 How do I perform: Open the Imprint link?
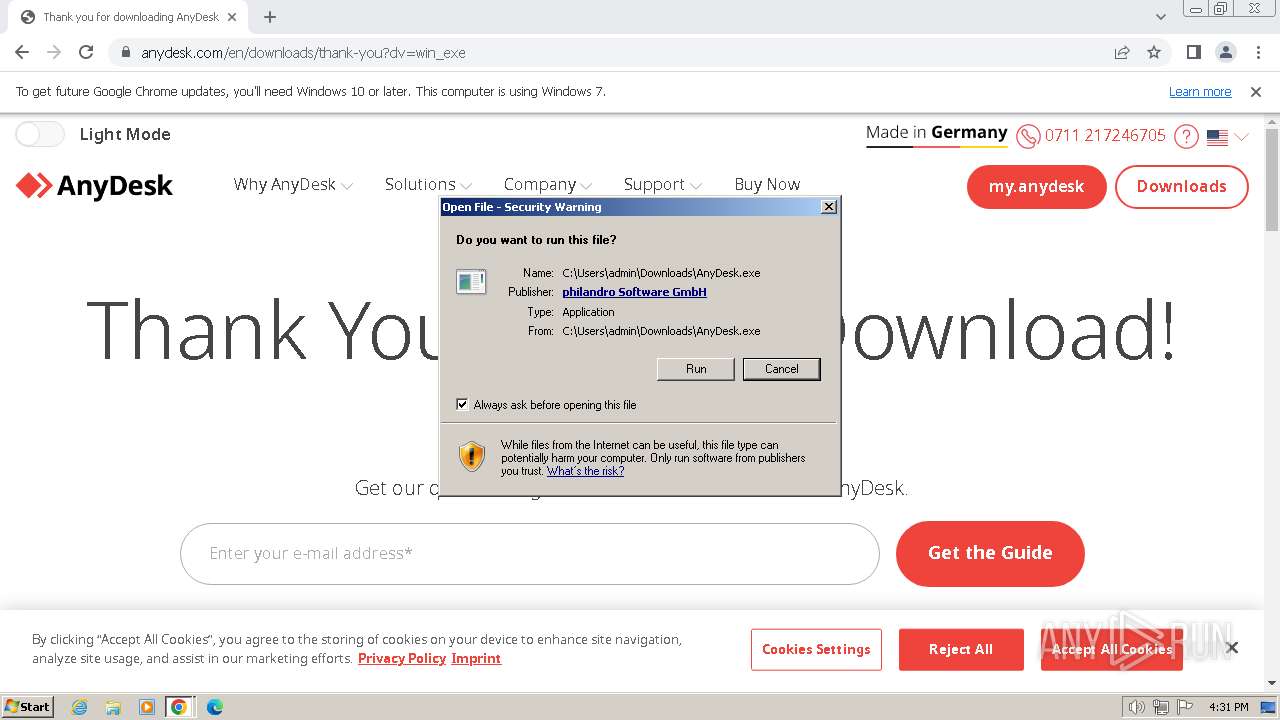476,658
